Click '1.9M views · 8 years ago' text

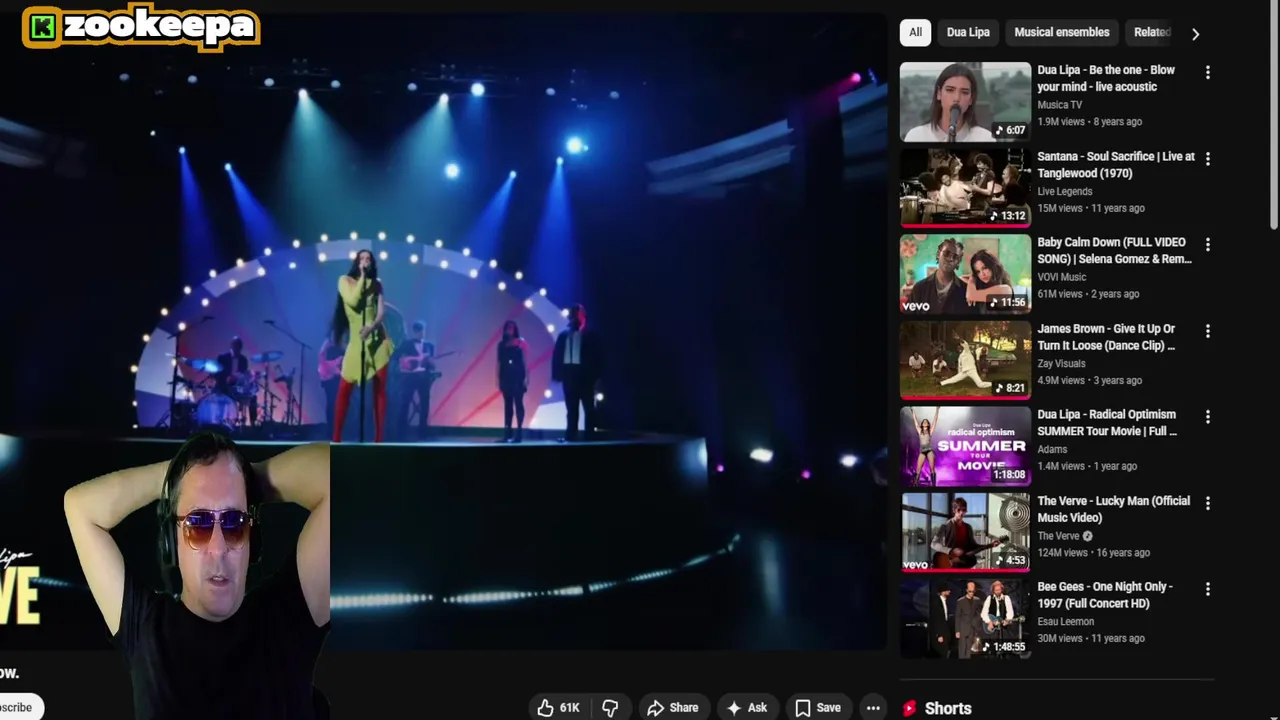[1089, 122]
